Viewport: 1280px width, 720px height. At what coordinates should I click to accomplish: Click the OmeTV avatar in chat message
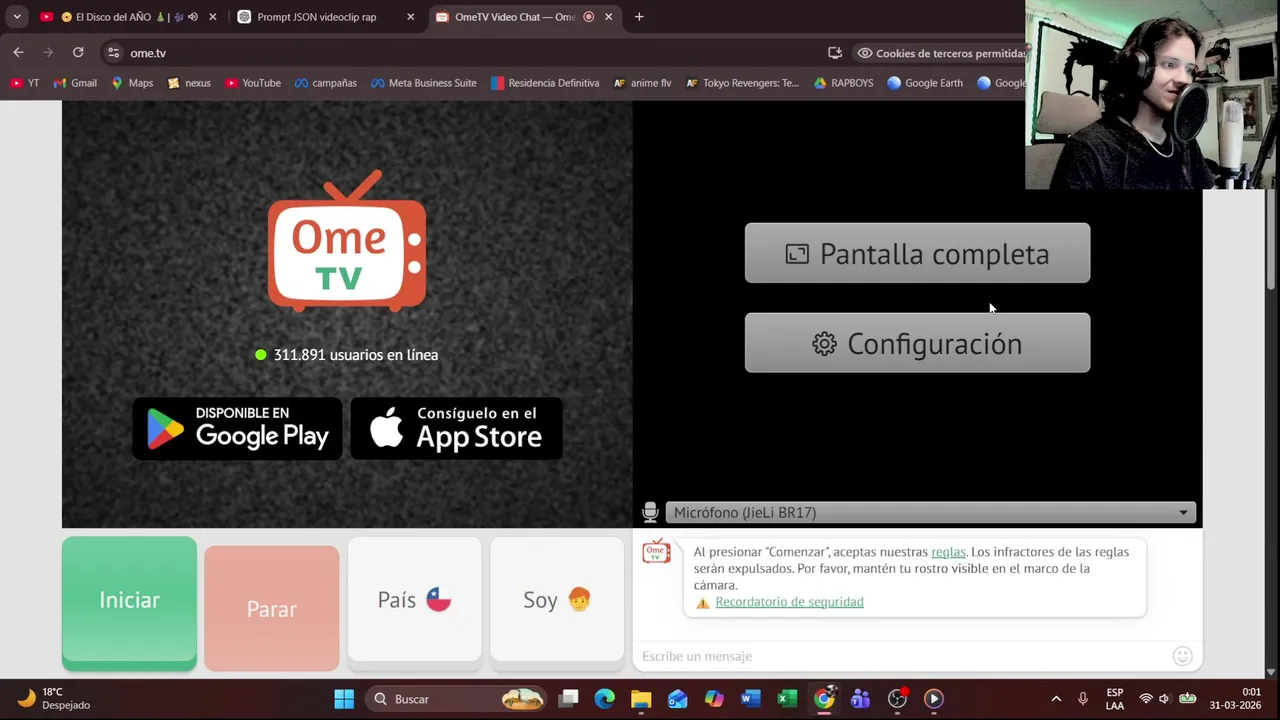pos(656,551)
